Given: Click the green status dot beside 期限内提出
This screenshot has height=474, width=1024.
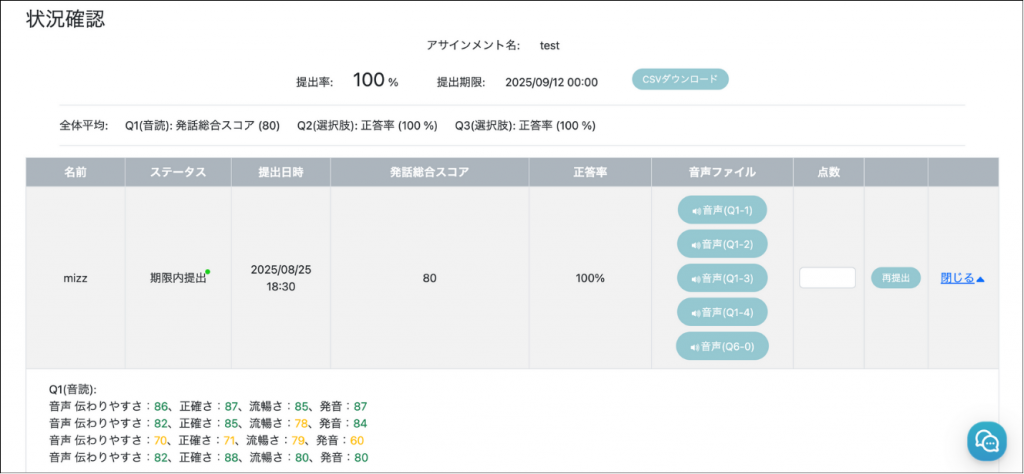Looking at the screenshot, I should [x=207, y=271].
